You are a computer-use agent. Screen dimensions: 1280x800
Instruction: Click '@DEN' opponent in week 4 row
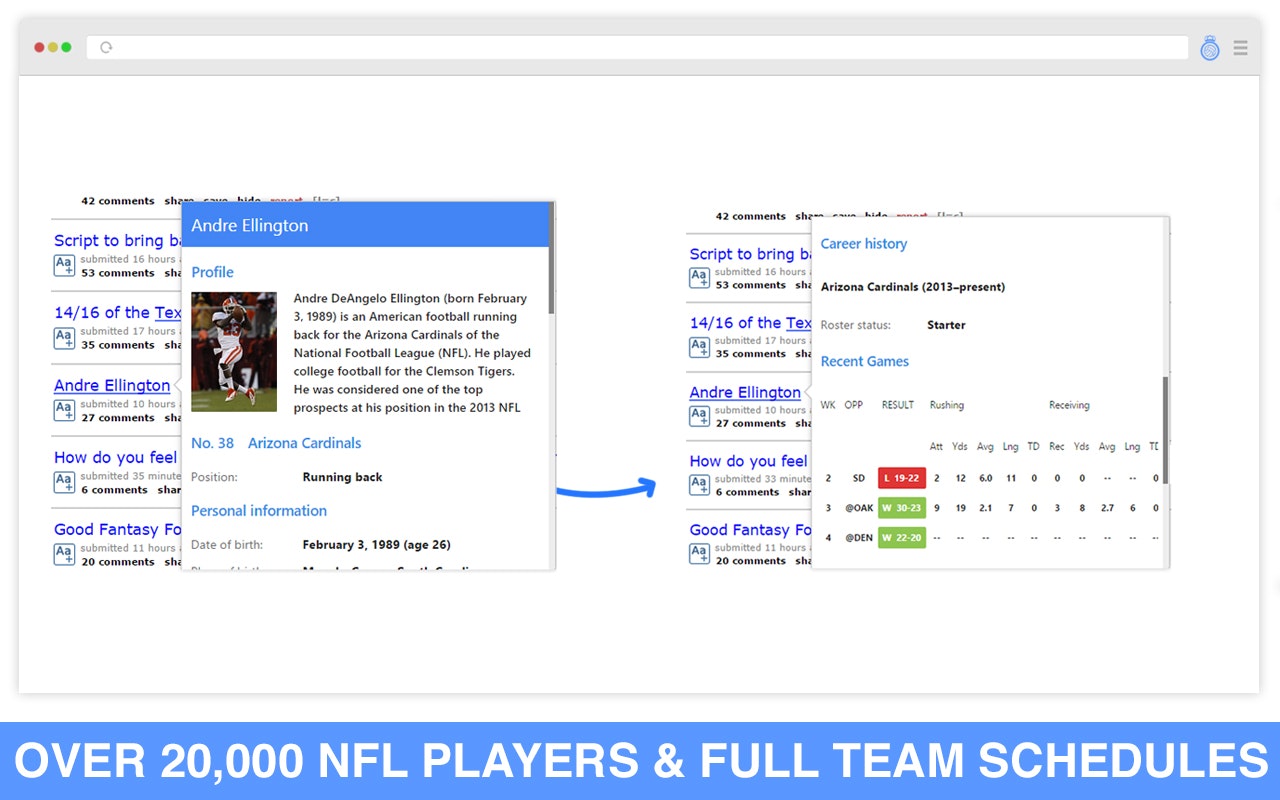click(859, 538)
